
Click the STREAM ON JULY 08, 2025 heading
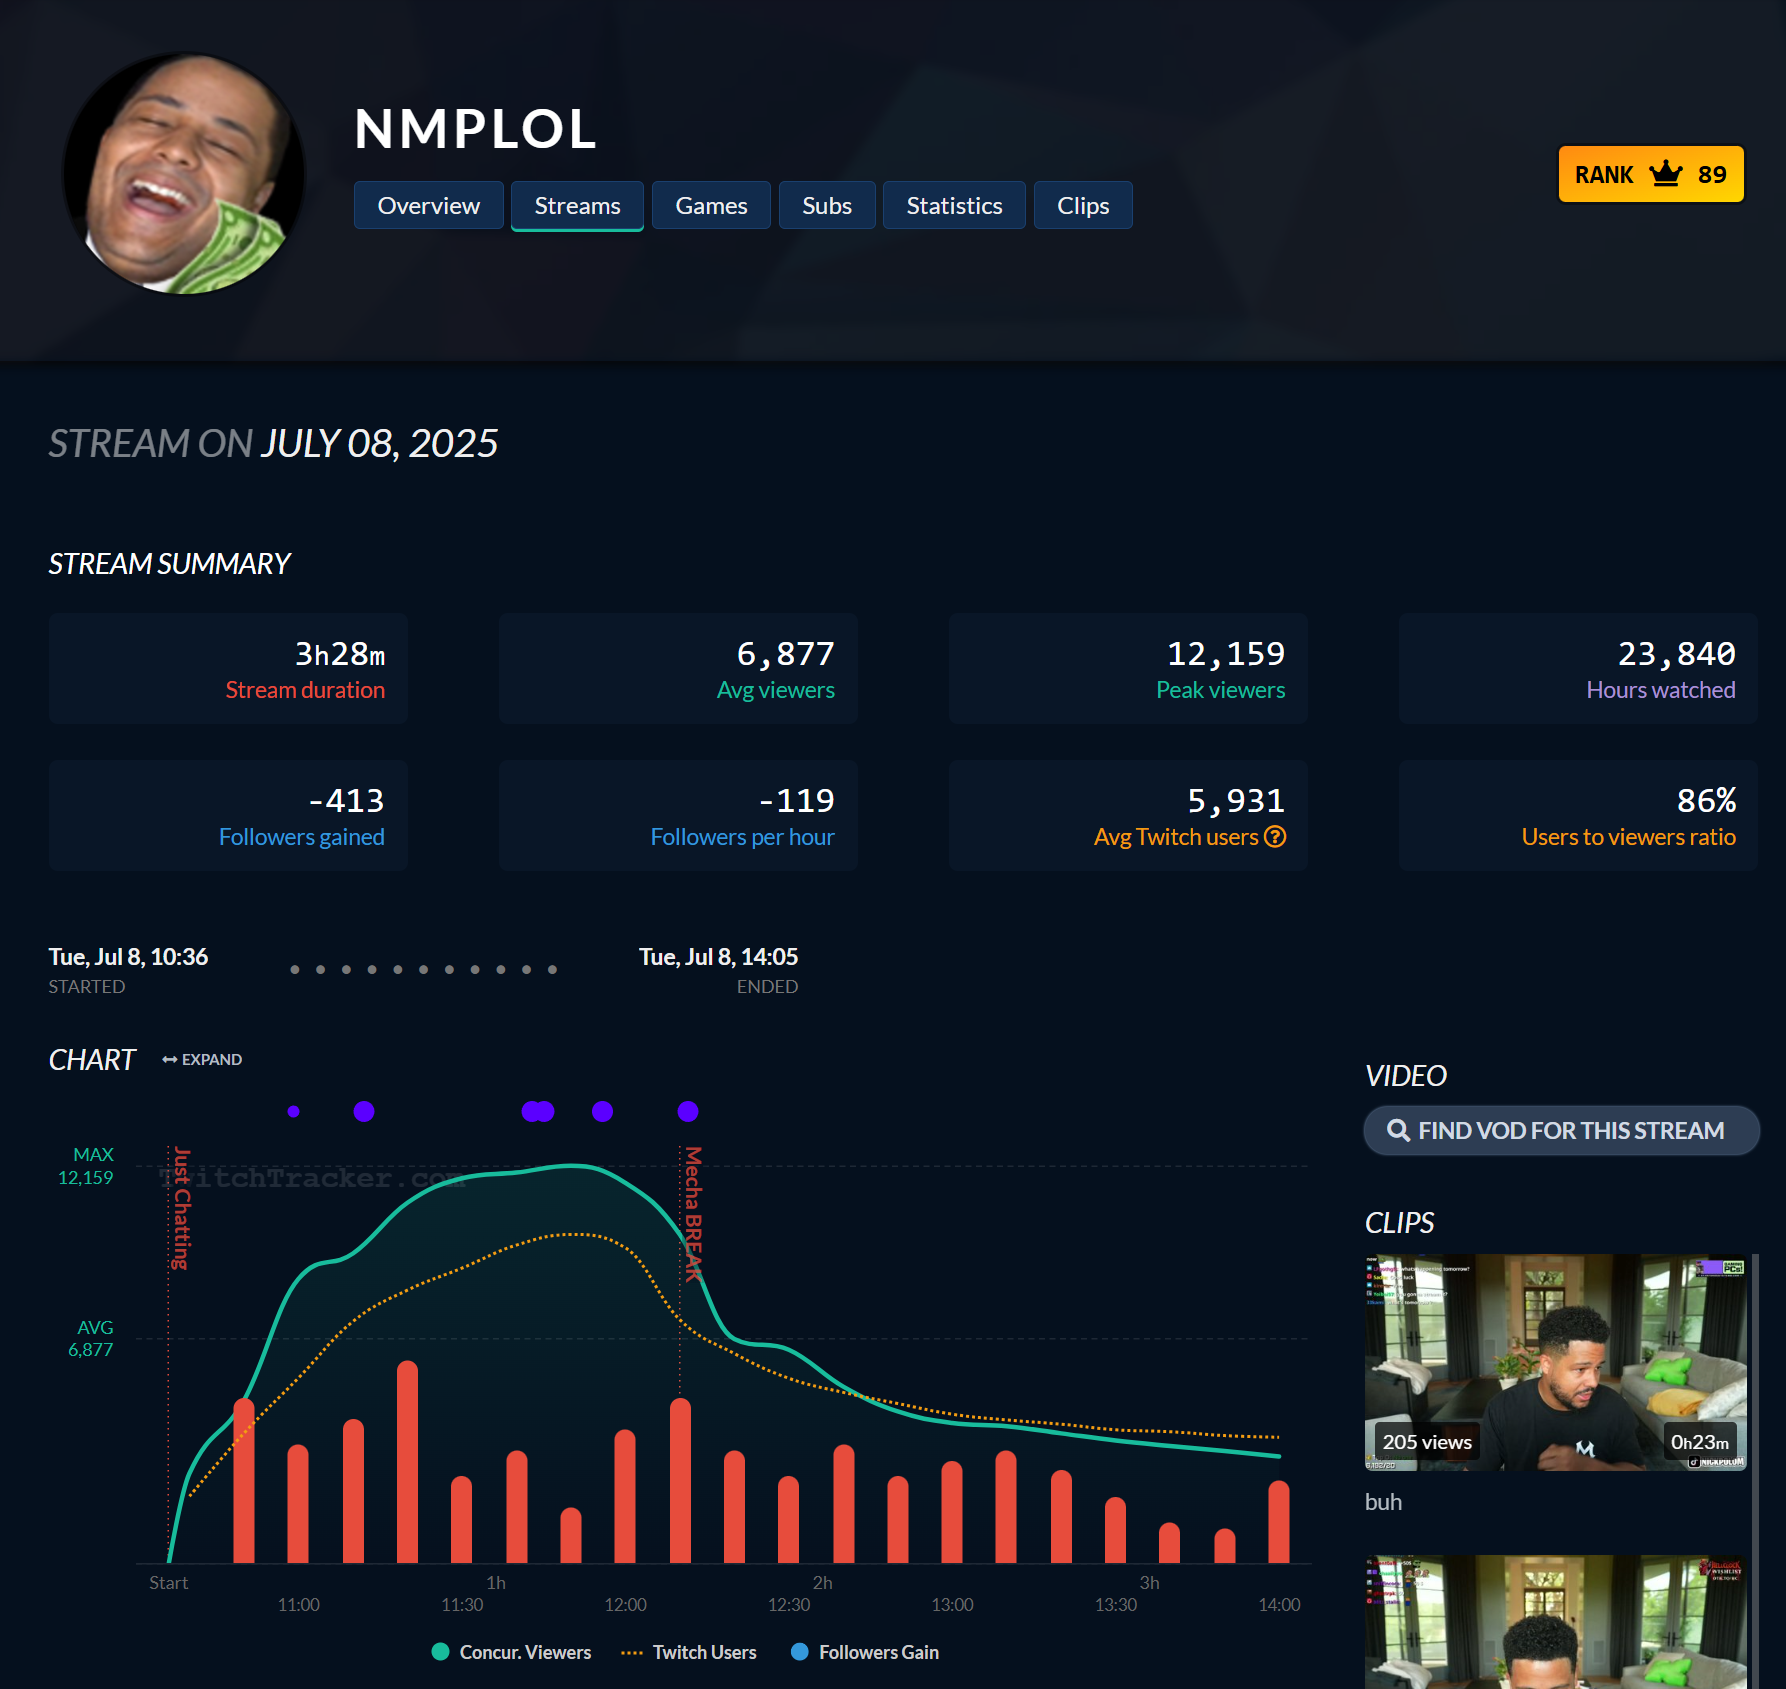coord(273,443)
